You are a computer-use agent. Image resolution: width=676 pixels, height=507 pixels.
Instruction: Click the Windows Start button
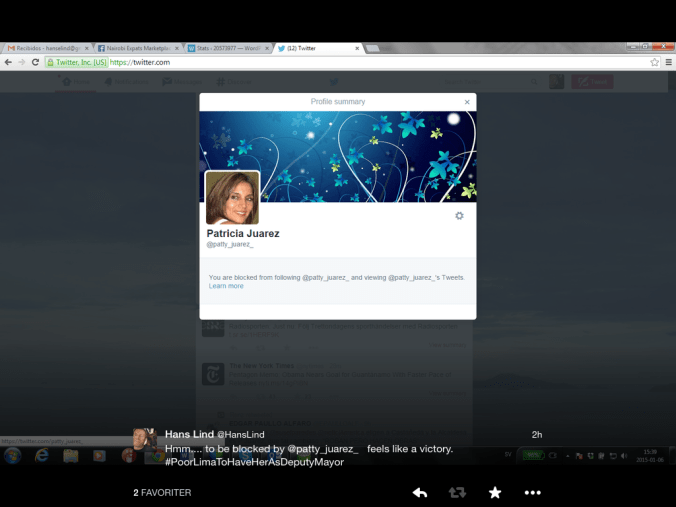point(12,455)
